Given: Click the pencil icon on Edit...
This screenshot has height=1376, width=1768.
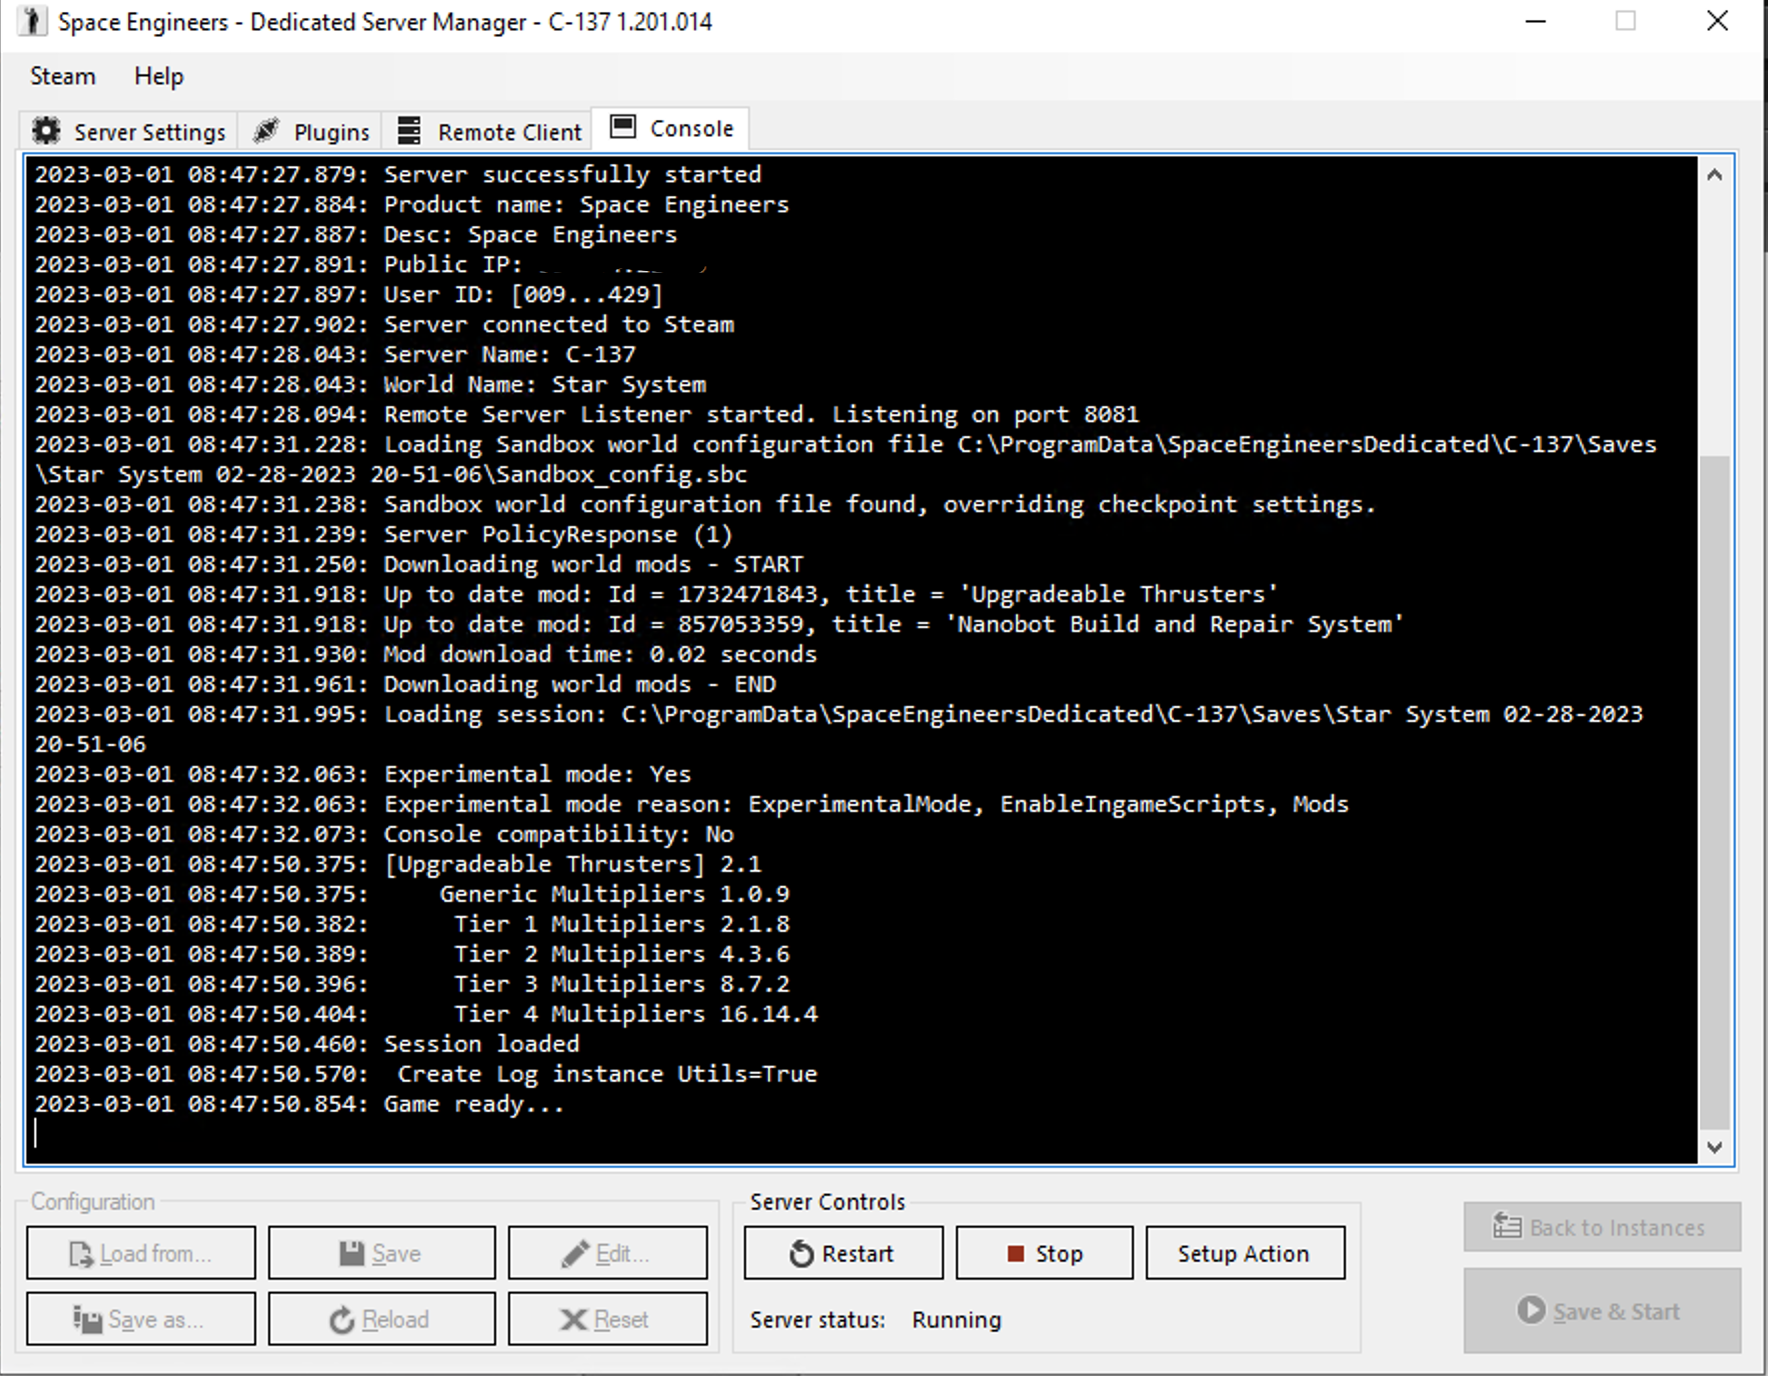Looking at the screenshot, I should [x=576, y=1254].
